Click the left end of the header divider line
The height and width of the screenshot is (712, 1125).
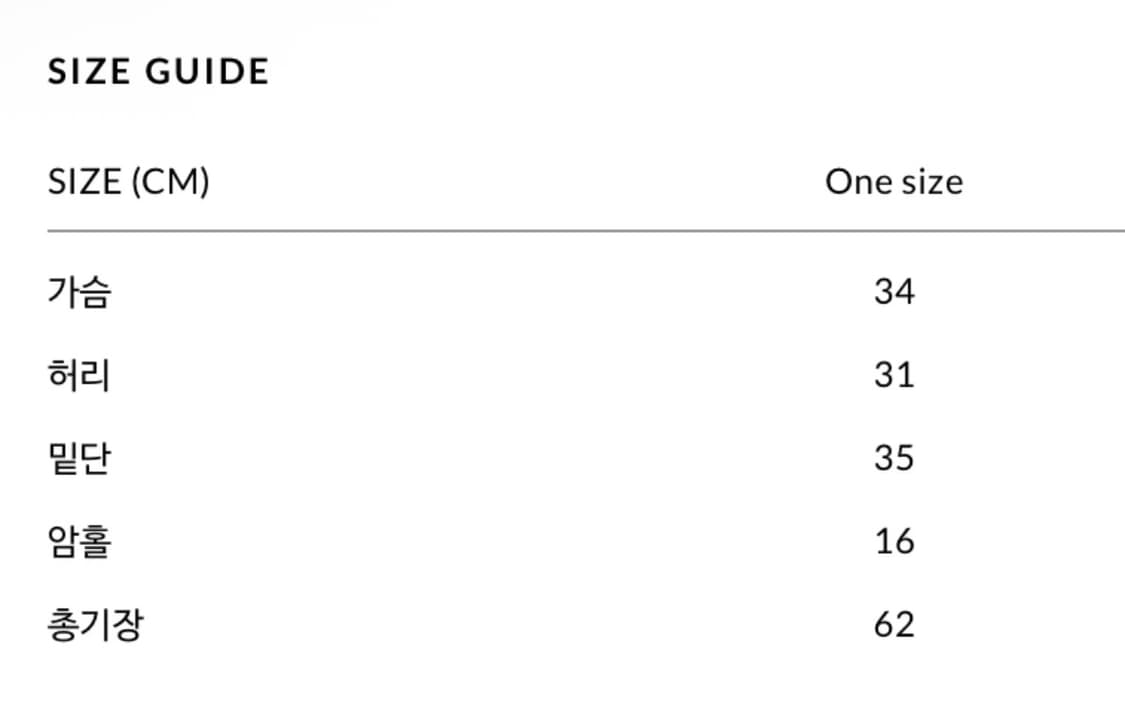click(x=52, y=231)
